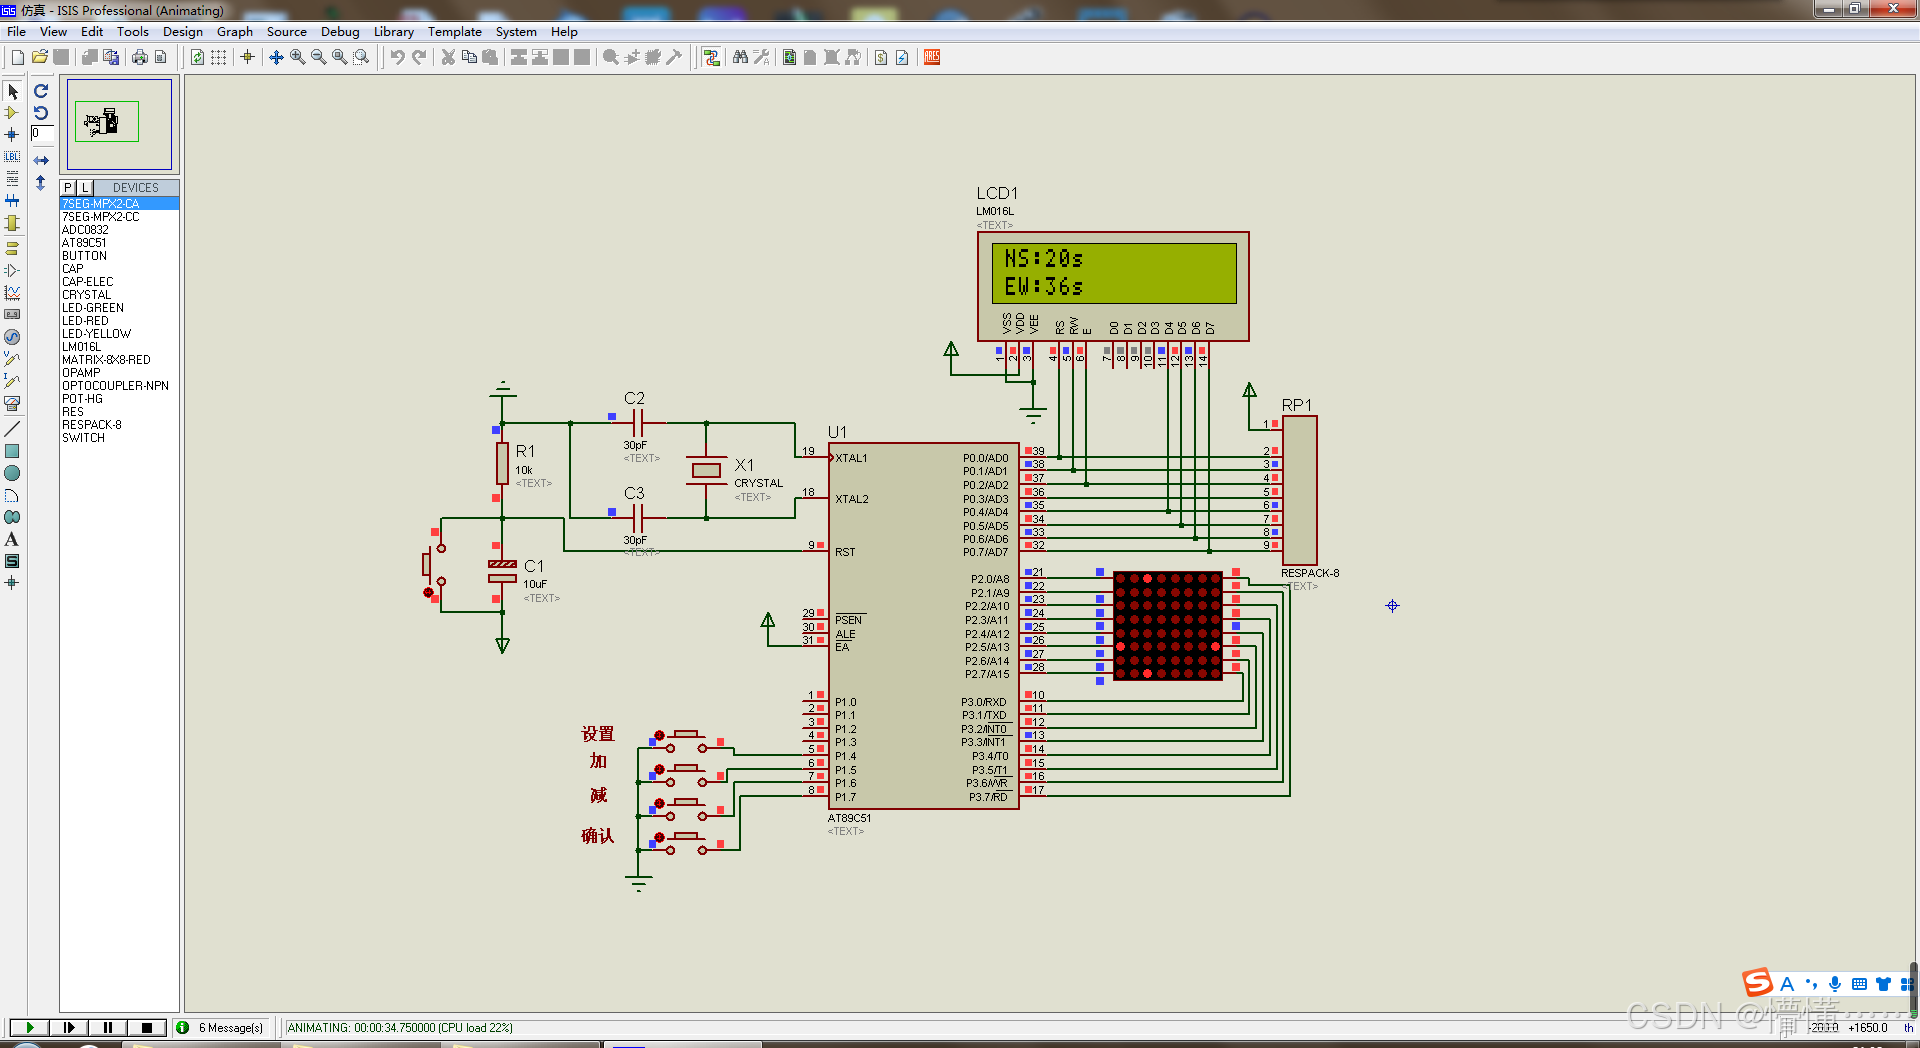Pick the Virtual Instruments tool
The width and height of the screenshot is (1920, 1048).
point(12,403)
